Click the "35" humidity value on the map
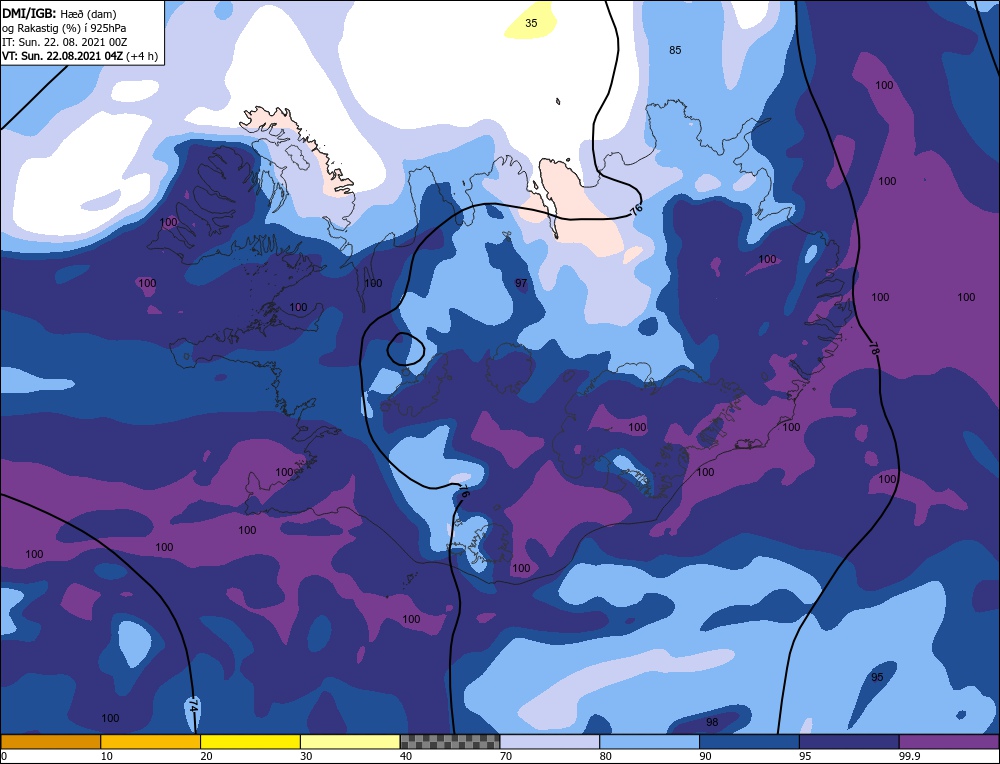The width and height of the screenshot is (1000, 764). [x=531, y=23]
